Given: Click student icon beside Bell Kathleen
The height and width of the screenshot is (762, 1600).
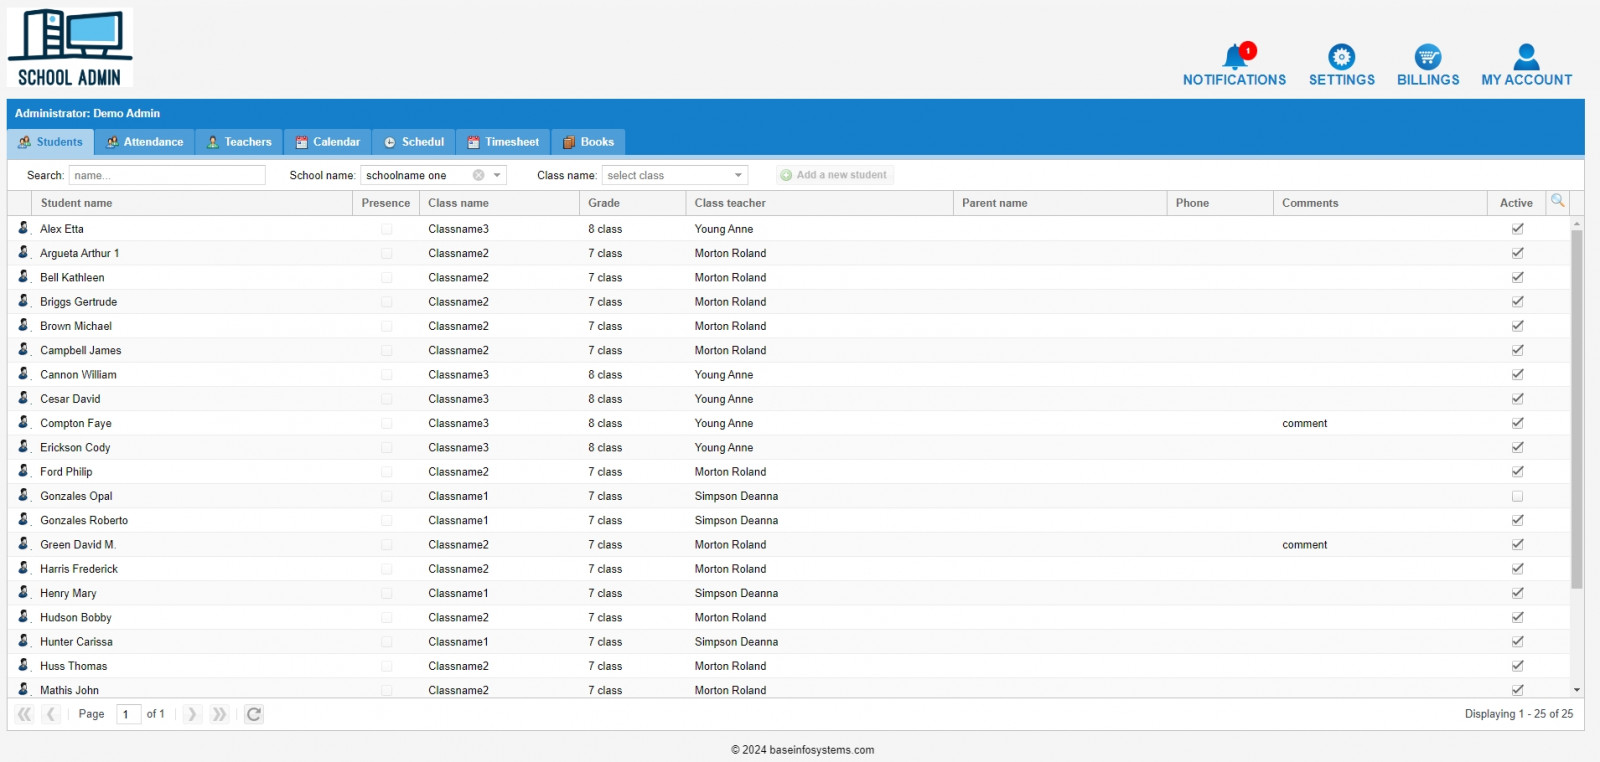Looking at the screenshot, I should point(23,276).
